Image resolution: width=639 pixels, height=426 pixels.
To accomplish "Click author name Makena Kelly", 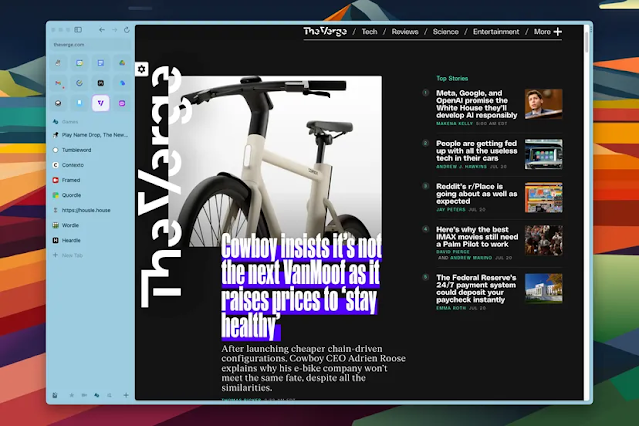I will click(454, 124).
